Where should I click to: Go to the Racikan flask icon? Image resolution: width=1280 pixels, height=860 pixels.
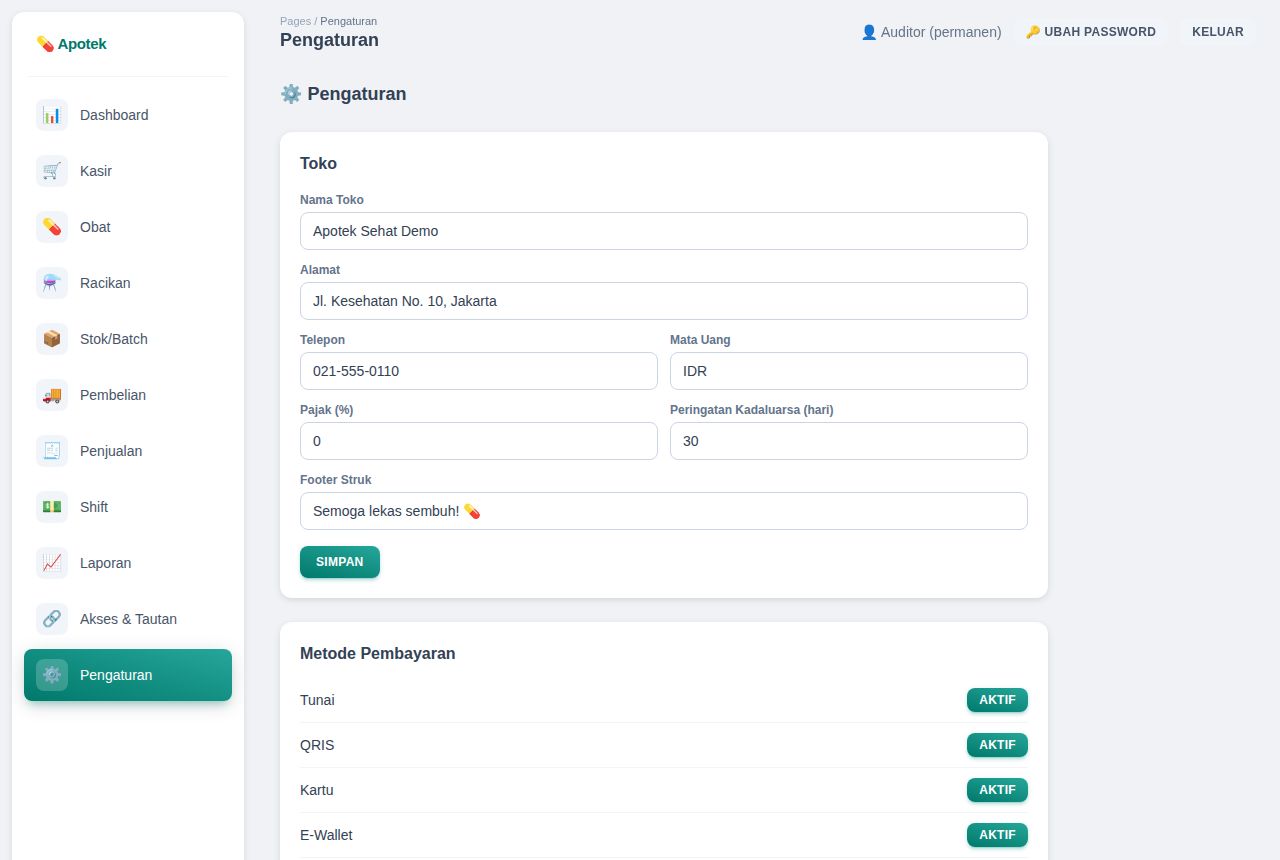[x=52, y=283]
